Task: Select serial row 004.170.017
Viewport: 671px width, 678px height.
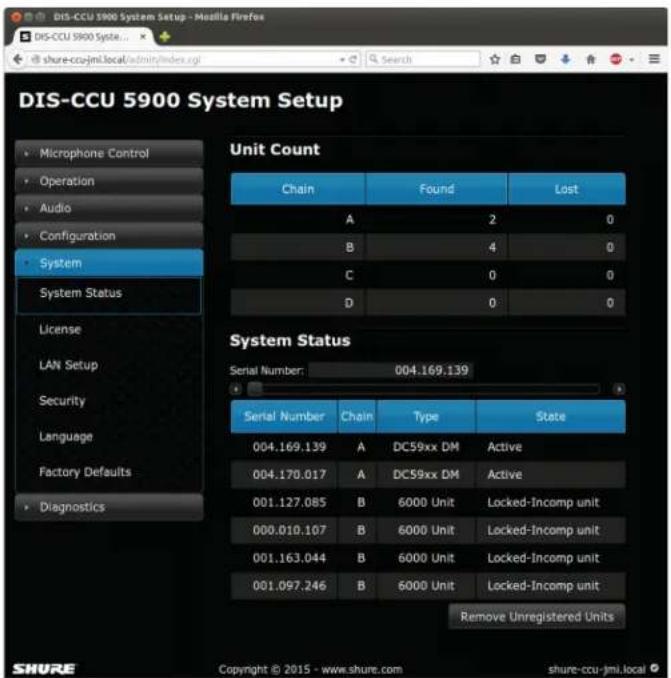Action: pos(428,475)
